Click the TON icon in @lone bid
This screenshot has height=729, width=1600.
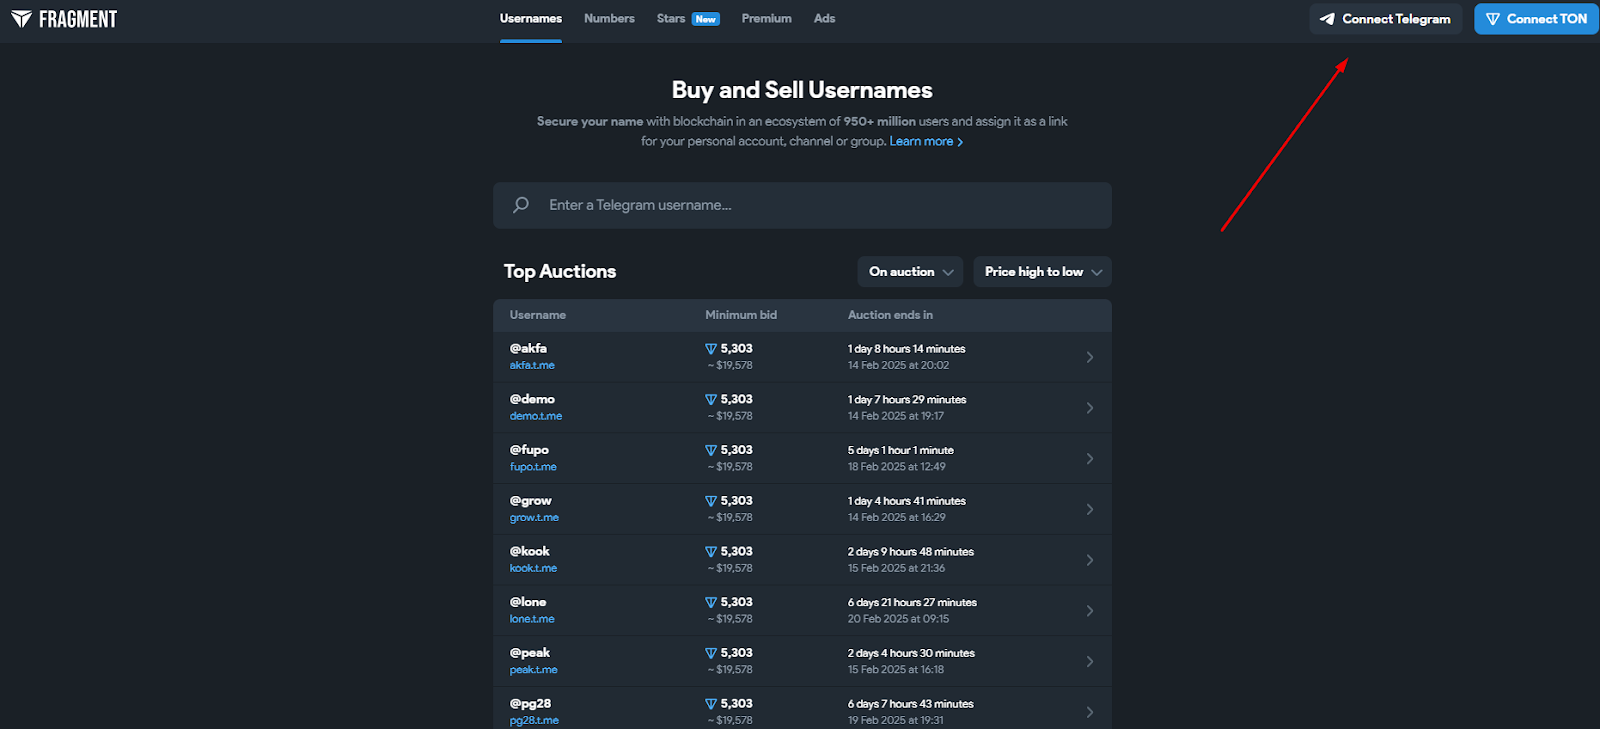711,603
